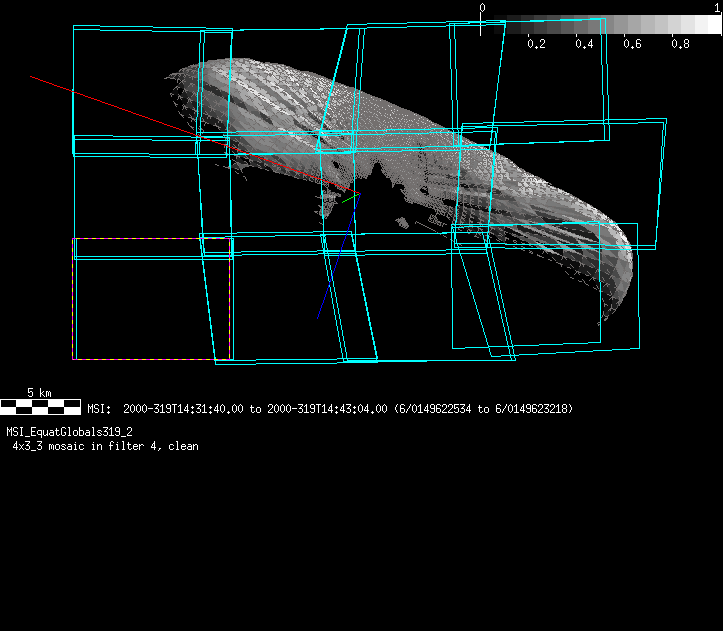This screenshot has width=723, height=631.
Task: Click the MSI_EquatGlobals319_2 sequence name
Action: (x=69, y=432)
